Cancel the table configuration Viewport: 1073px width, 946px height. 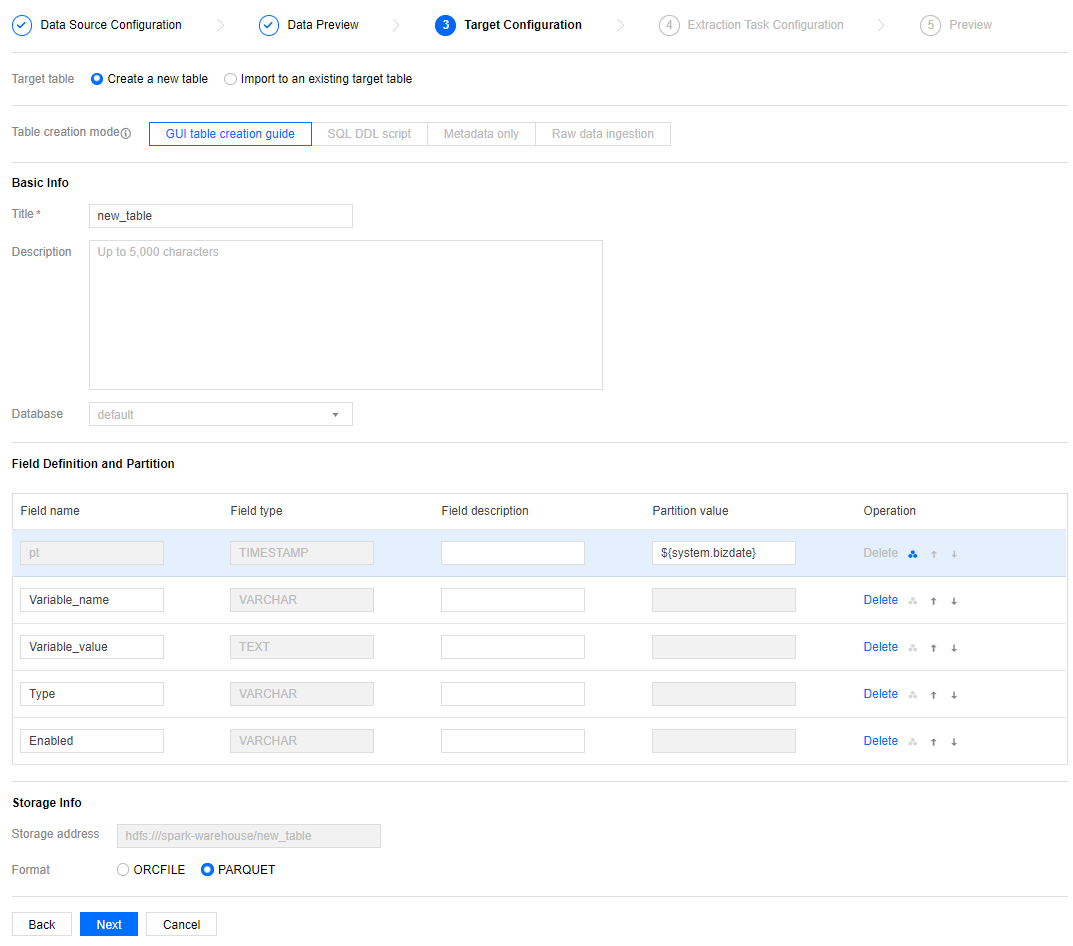click(181, 924)
